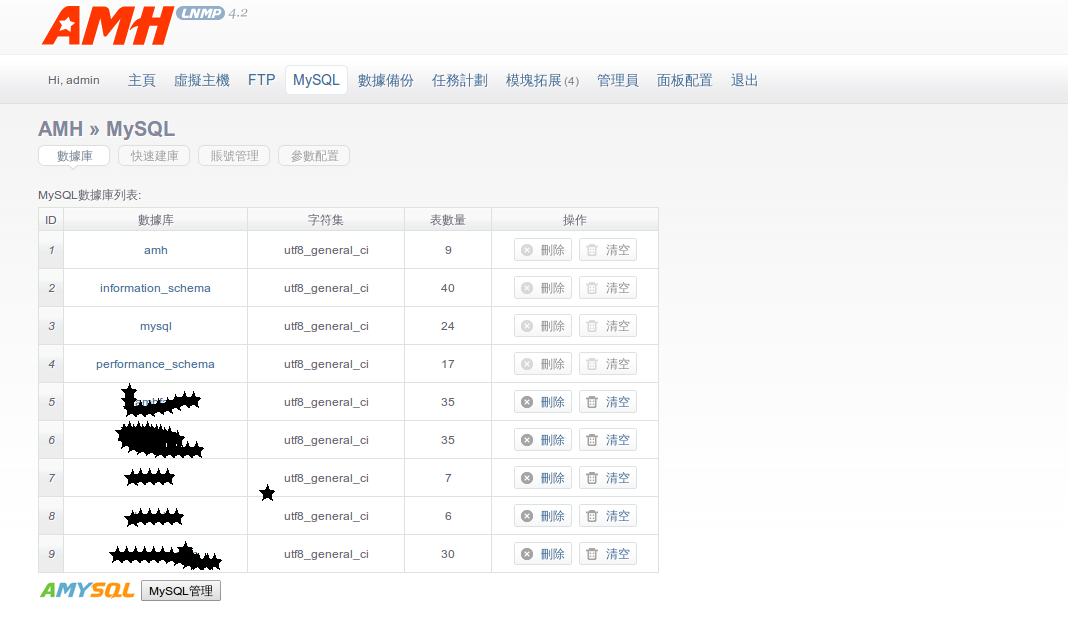Screen dimensions: 1068x630
Task: Click 退出 to log out
Action: click(x=745, y=80)
